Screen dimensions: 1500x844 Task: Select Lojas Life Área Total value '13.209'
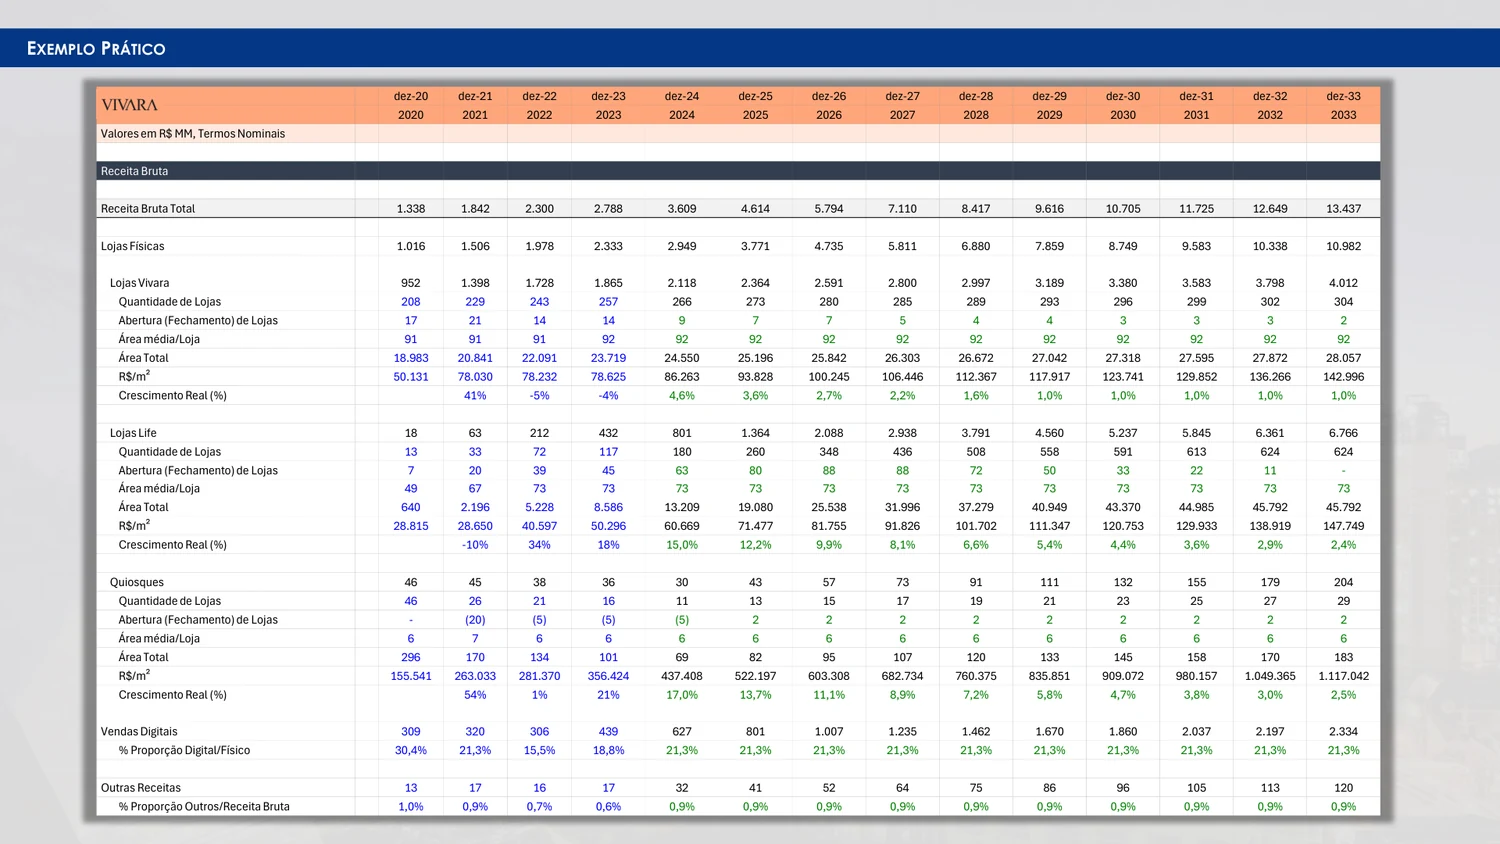tap(682, 508)
